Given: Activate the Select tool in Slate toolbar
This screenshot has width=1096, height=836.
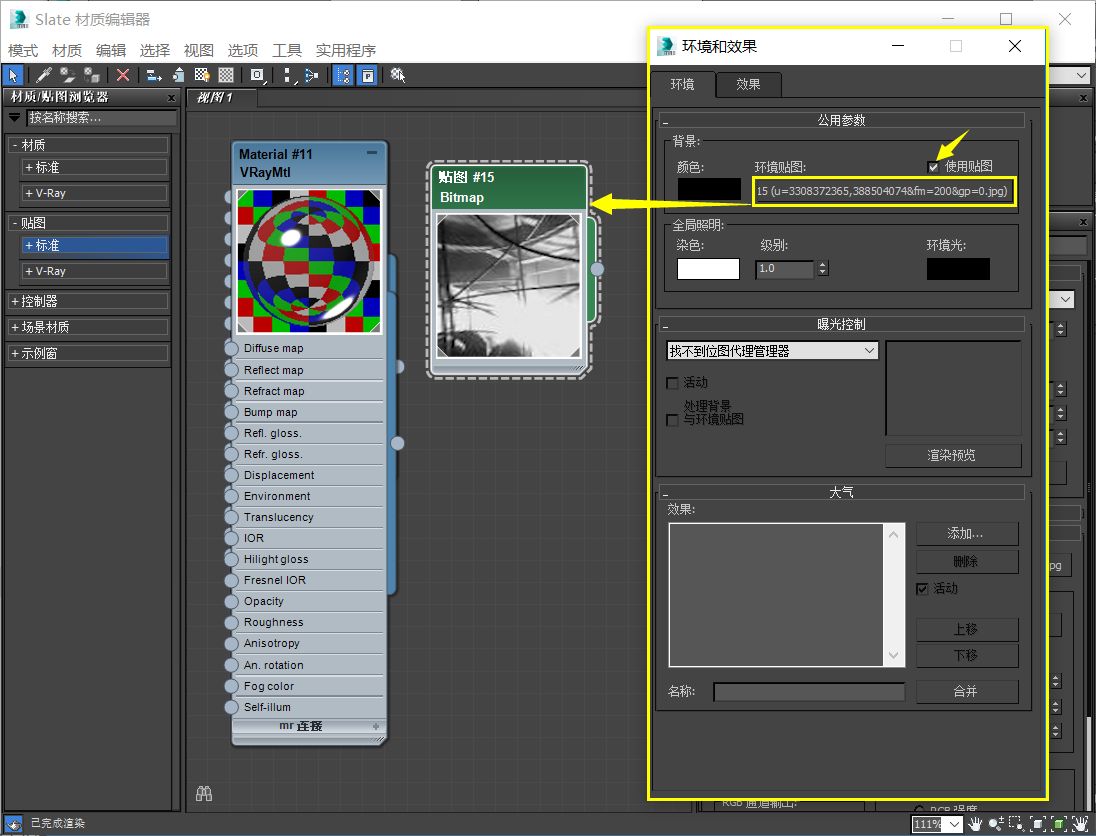Looking at the screenshot, I should click(13, 75).
